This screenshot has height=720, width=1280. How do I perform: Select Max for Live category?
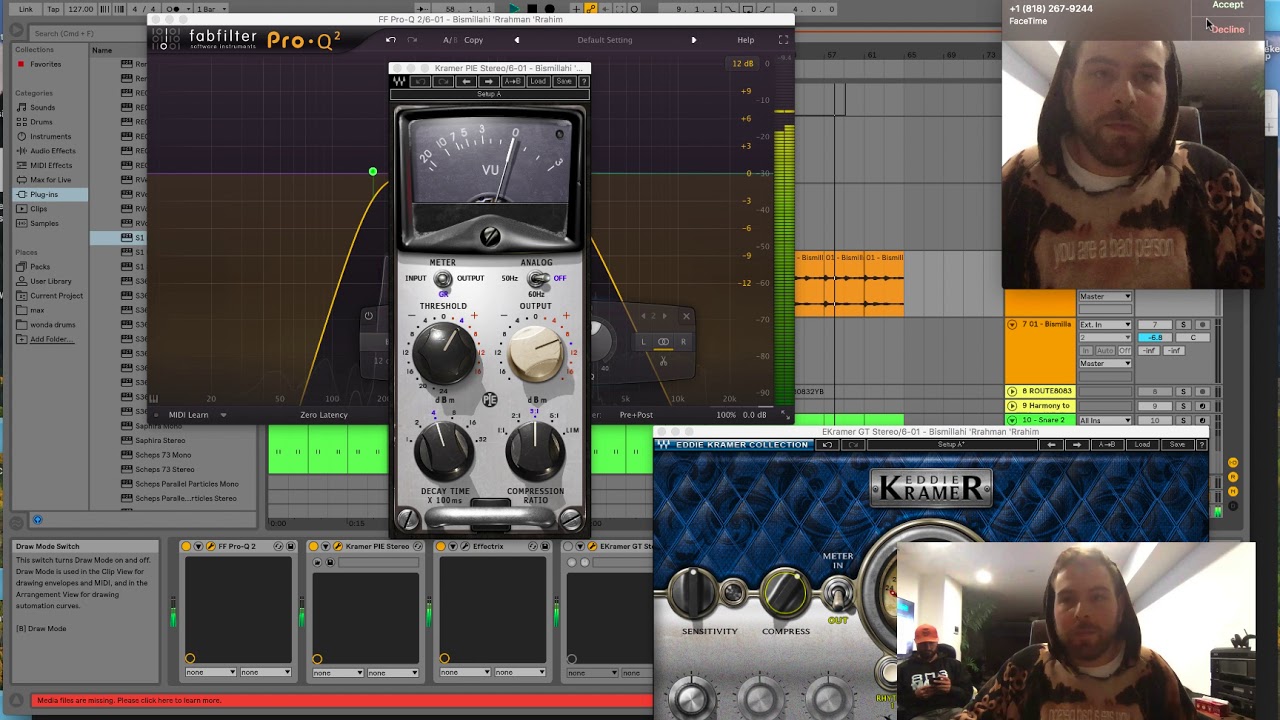pyautogui.click(x=50, y=180)
